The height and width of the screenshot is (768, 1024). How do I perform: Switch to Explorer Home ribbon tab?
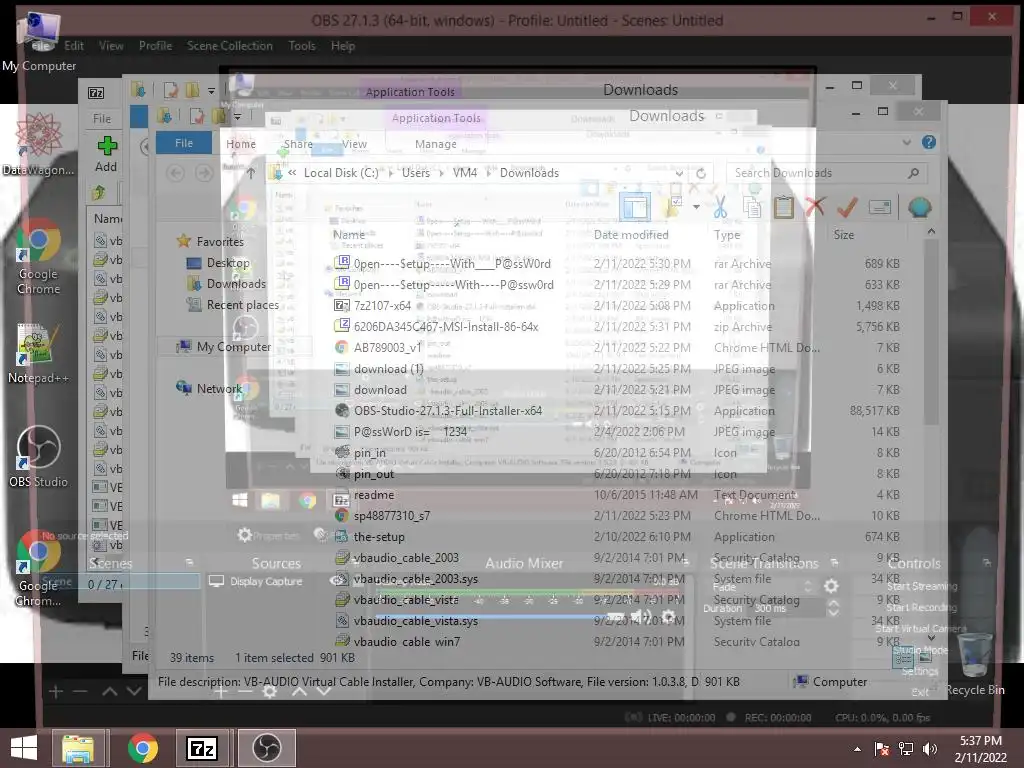pos(241,144)
